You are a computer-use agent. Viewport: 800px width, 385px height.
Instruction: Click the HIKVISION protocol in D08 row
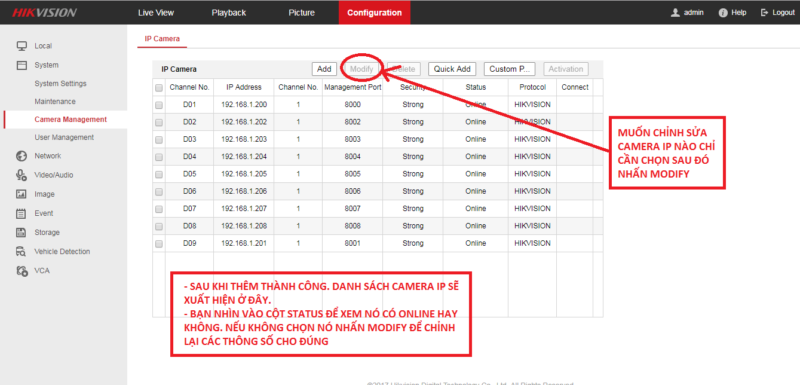533,226
